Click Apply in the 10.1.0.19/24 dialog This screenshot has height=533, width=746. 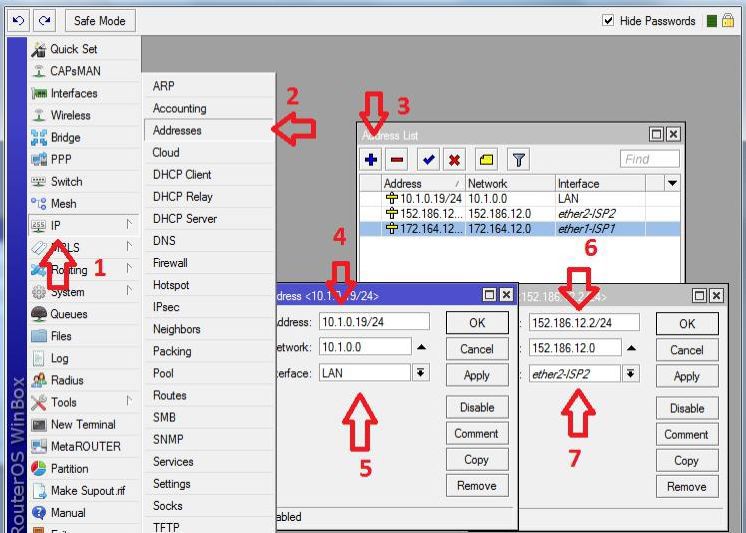(477, 375)
